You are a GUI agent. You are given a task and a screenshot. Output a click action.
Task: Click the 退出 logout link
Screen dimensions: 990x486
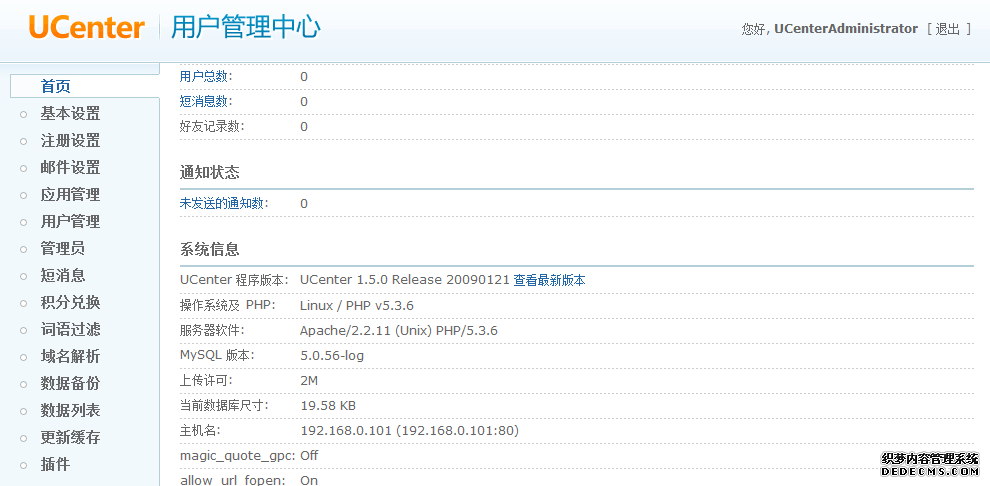pyautogui.click(x=948, y=29)
